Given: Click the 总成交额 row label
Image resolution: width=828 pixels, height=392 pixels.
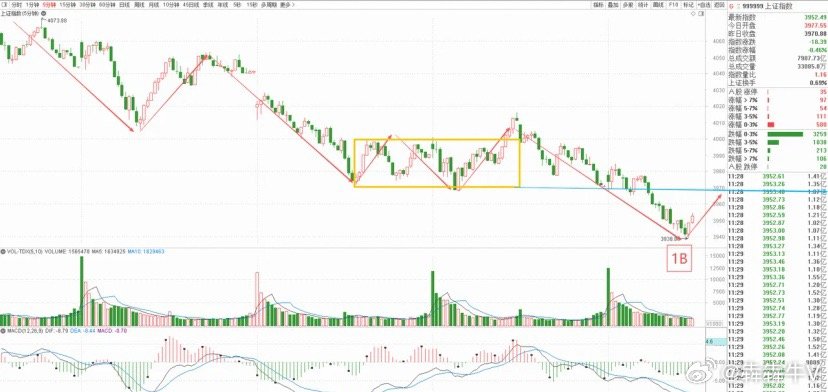Looking at the screenshot, I should pos(742,58).
